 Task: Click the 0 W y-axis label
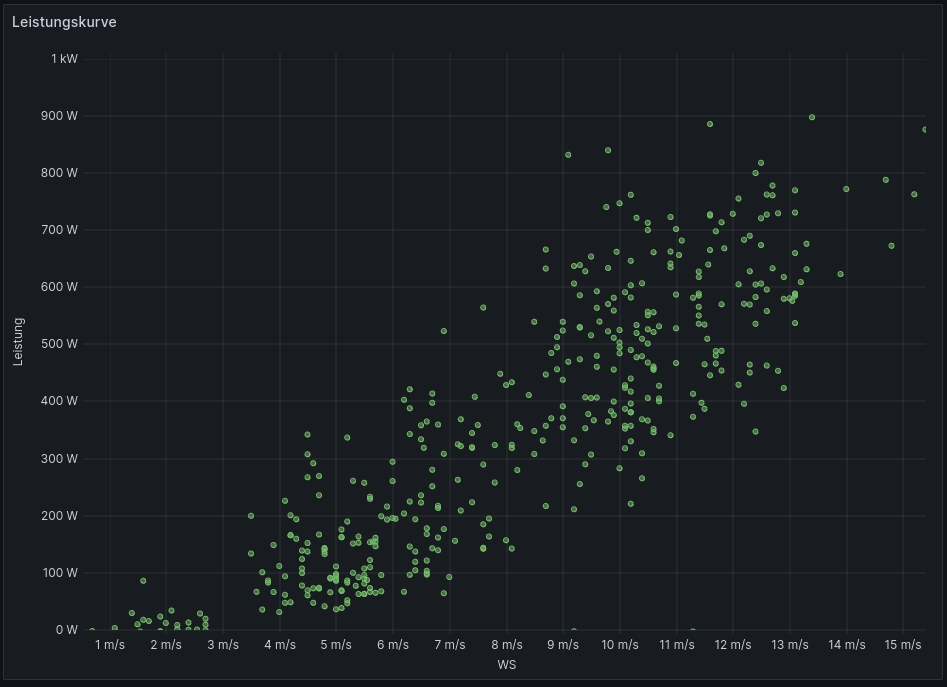[66, 629]
